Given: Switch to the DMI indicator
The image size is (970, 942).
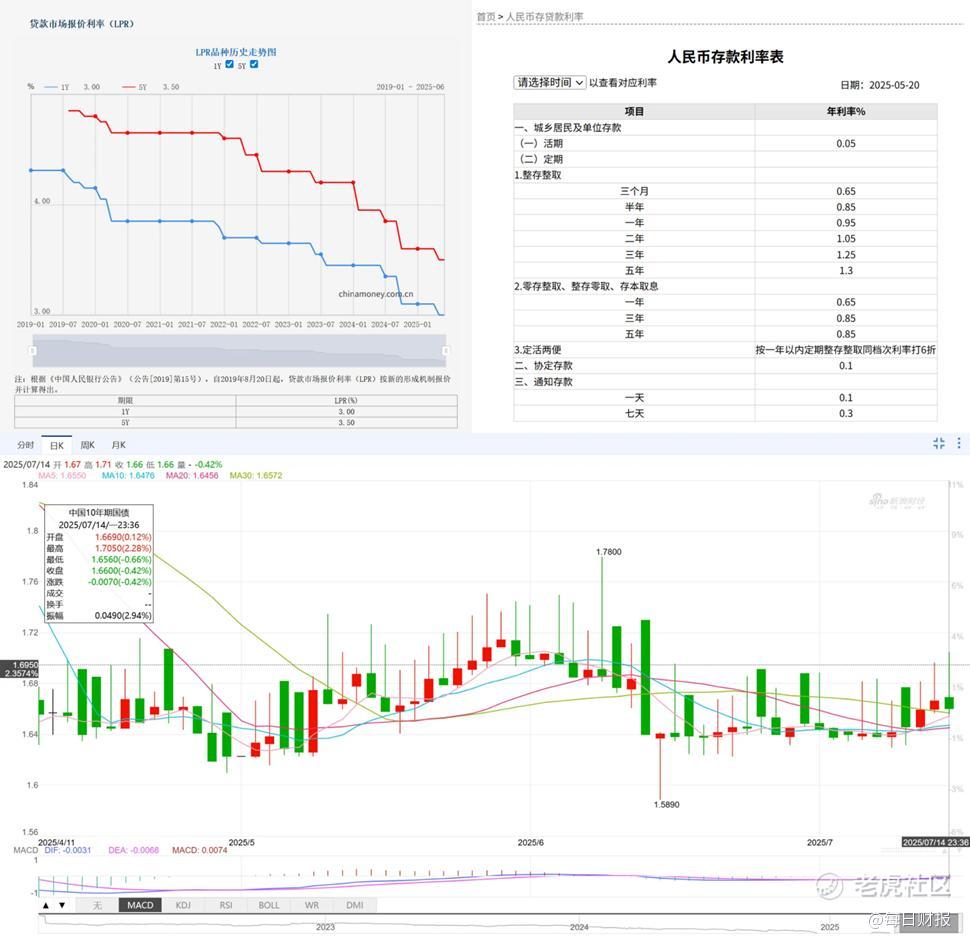Looking at the screenshot, I should [354, 905].
